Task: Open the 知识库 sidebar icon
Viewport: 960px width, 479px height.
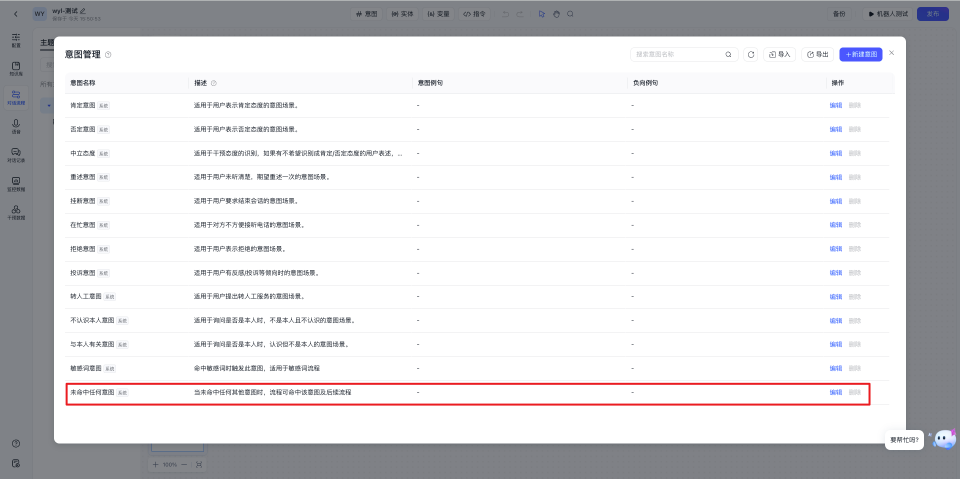Action: [16, 68]
